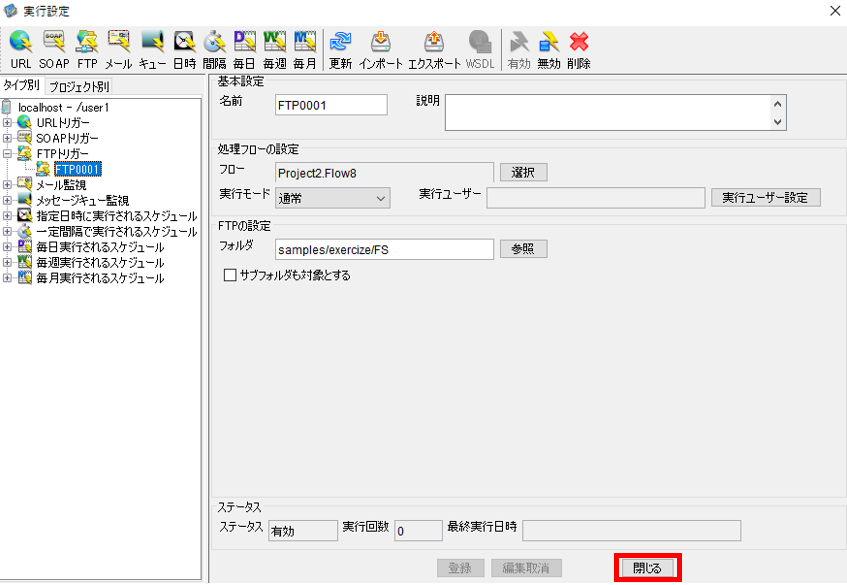Click the メール toolbar icon
The height and width of the screenshot is (585, 847).
tap(118, 50)
